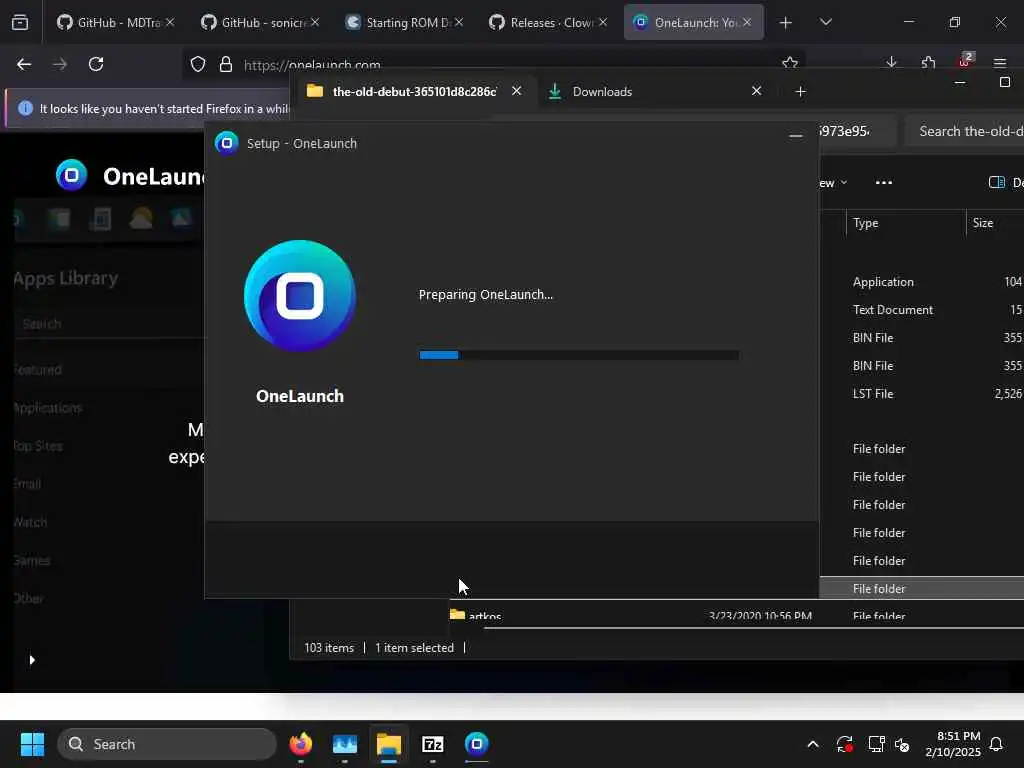The height and width of the screenshot is (768, 1024).
Task: Open the tracking protection shield icon
Action: pos(198,64)
